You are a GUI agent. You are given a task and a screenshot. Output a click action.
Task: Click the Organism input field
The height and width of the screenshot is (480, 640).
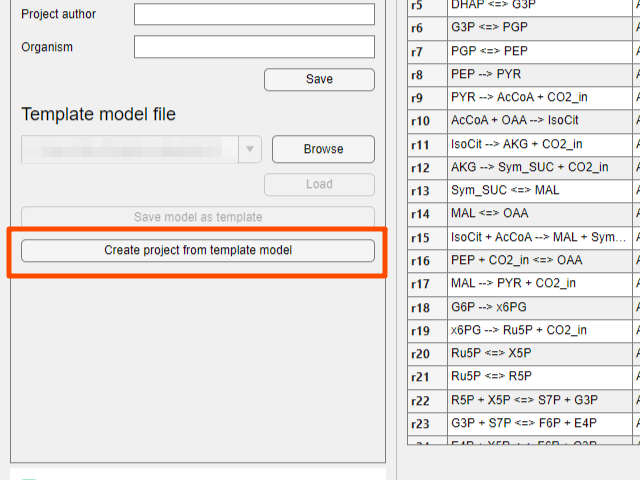254,47
